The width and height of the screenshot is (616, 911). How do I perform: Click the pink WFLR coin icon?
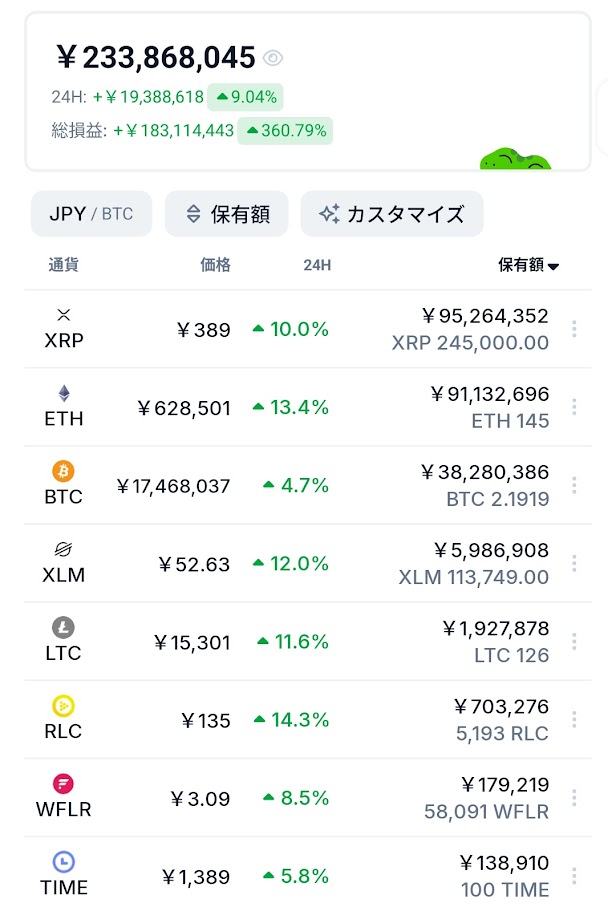[64, 784]
